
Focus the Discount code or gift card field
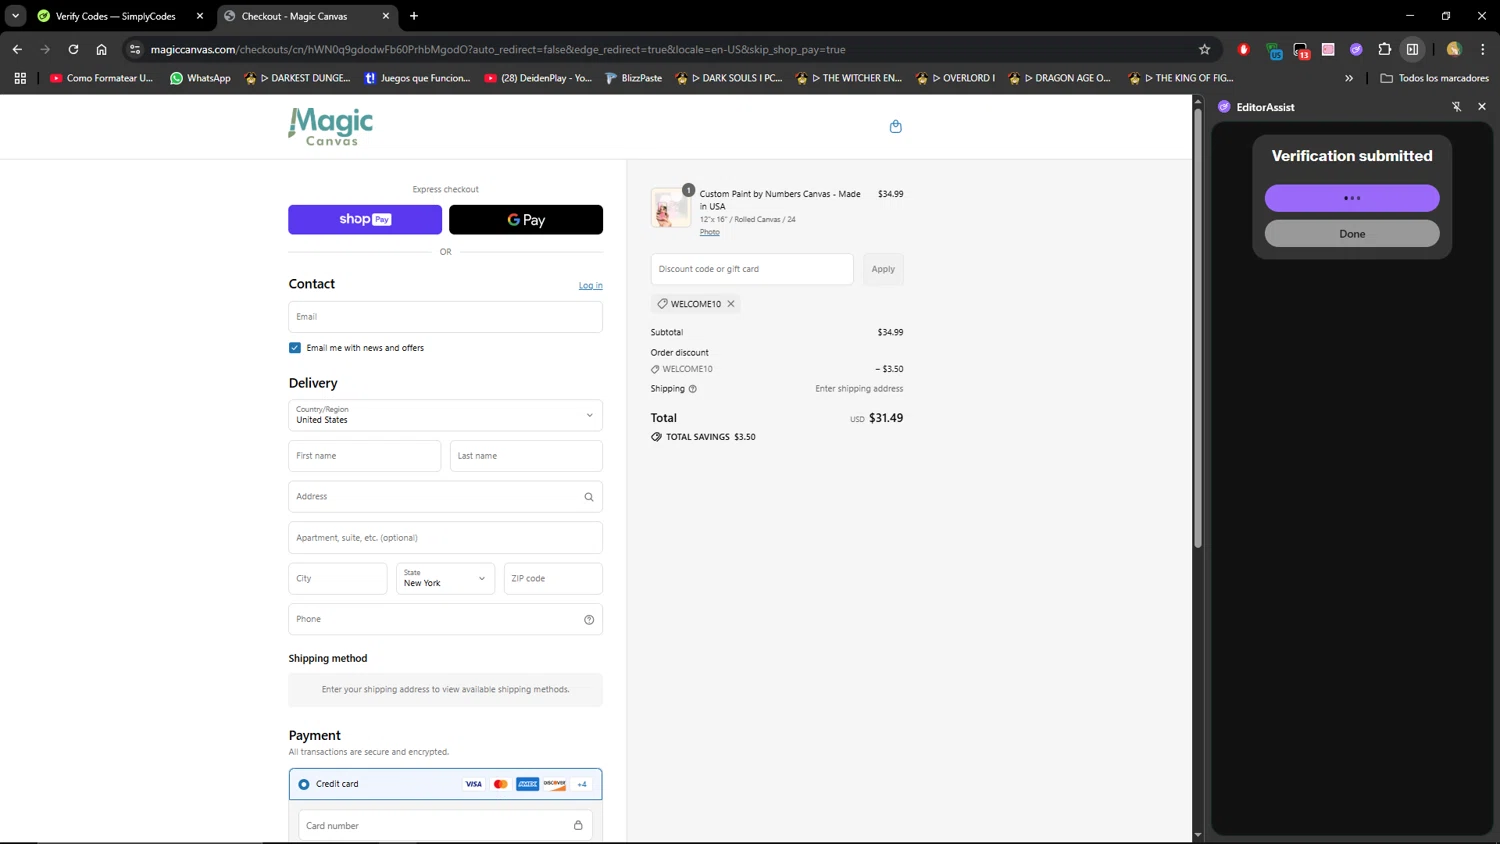(x=752, y=269)
